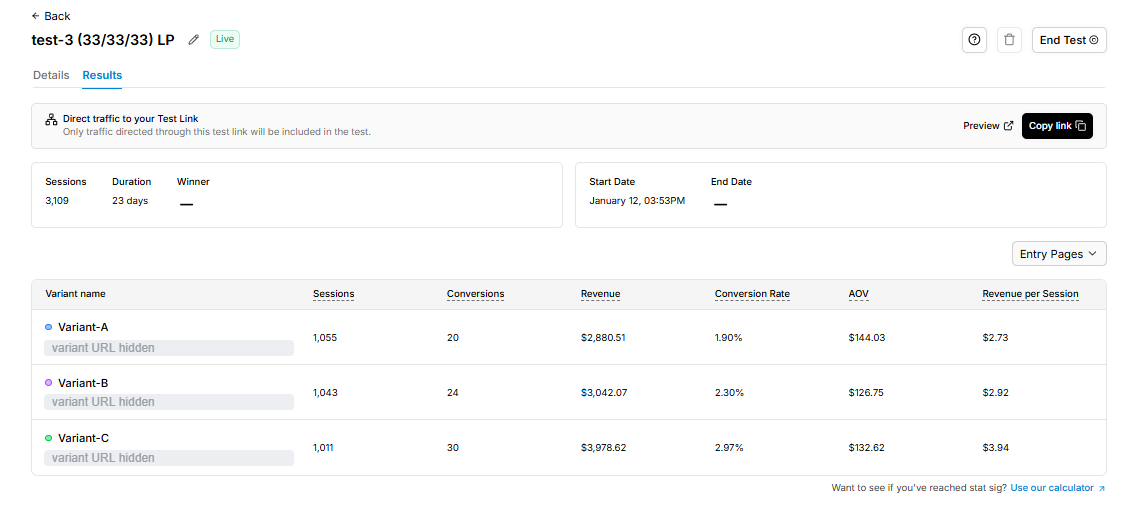Click Variant-B revenue $3,042.07
This screenshot has height=515, width=1135.
click(604, 393)
